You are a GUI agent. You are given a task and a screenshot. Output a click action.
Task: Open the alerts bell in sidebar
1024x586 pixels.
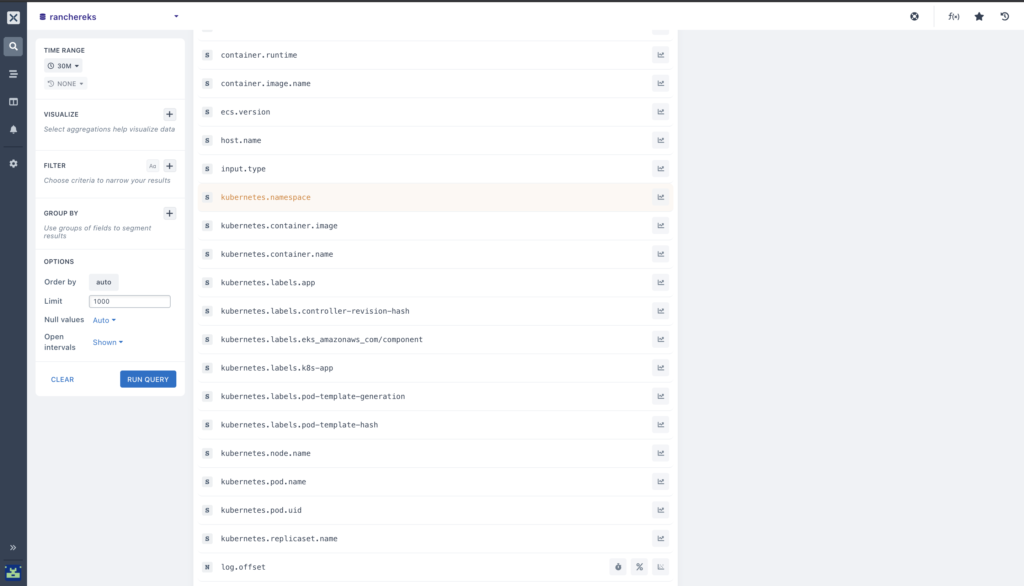pyautogui.click(x=13, y=129)
